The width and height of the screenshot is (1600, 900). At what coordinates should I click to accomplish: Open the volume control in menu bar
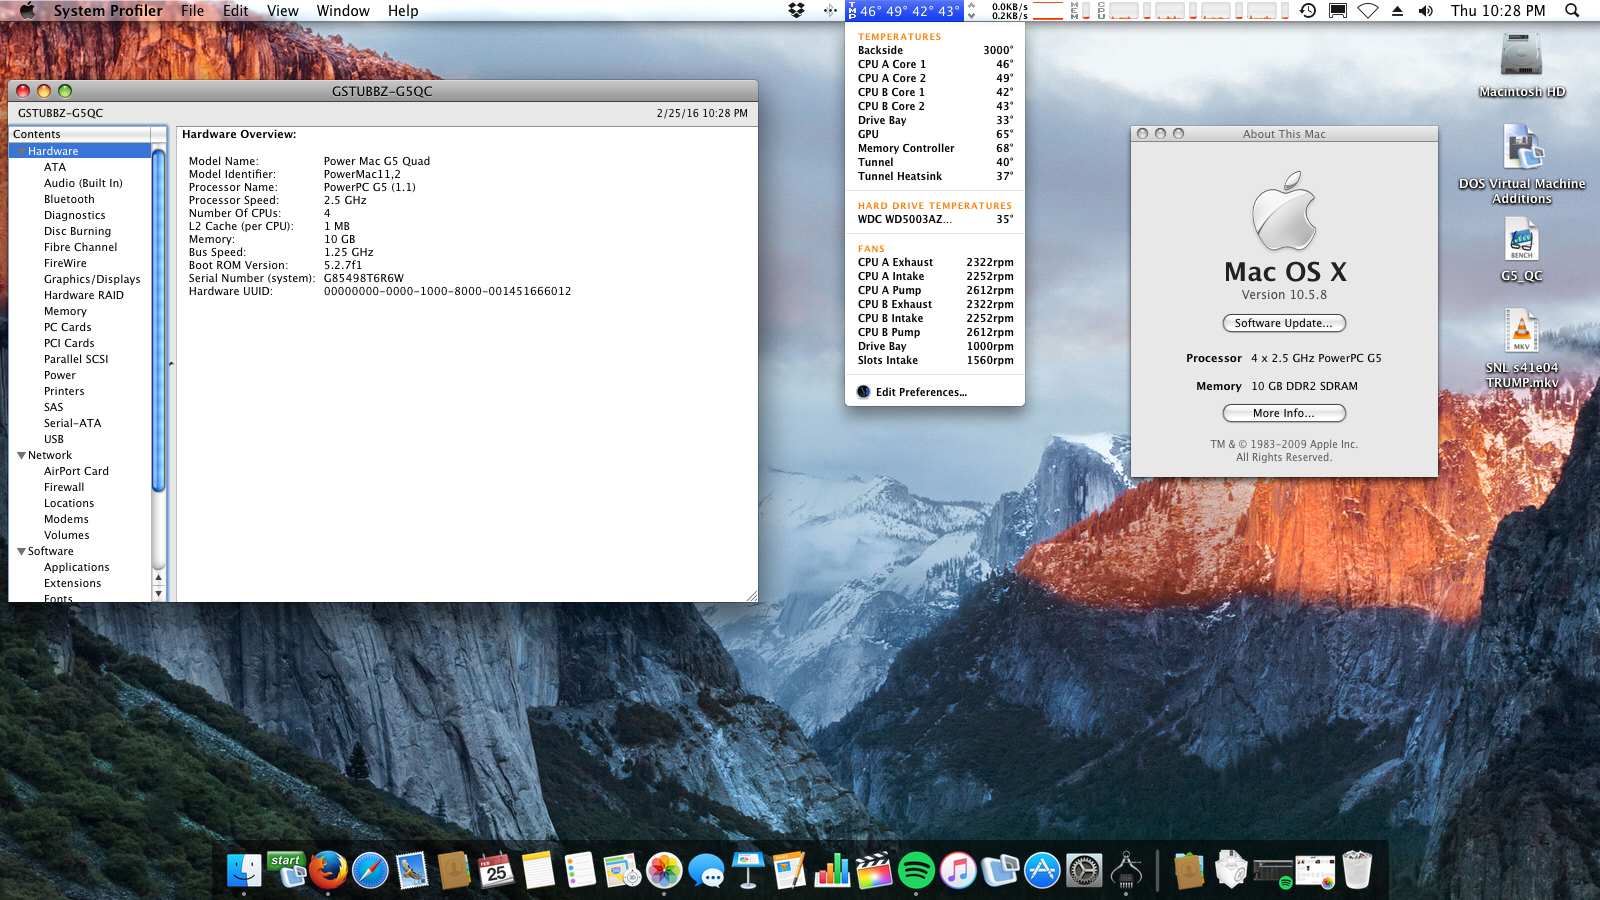click(1426, 11)
